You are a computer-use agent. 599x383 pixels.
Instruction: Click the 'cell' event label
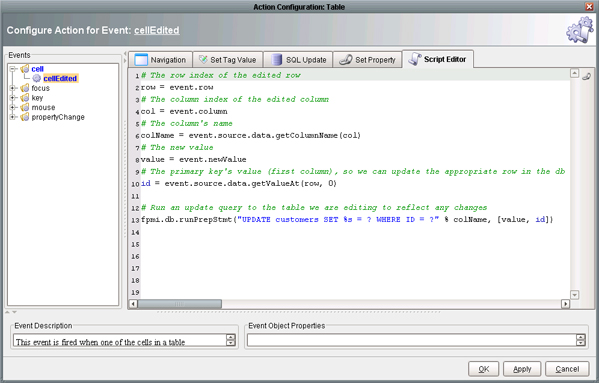pyautogui.click(x=37, y=69)
